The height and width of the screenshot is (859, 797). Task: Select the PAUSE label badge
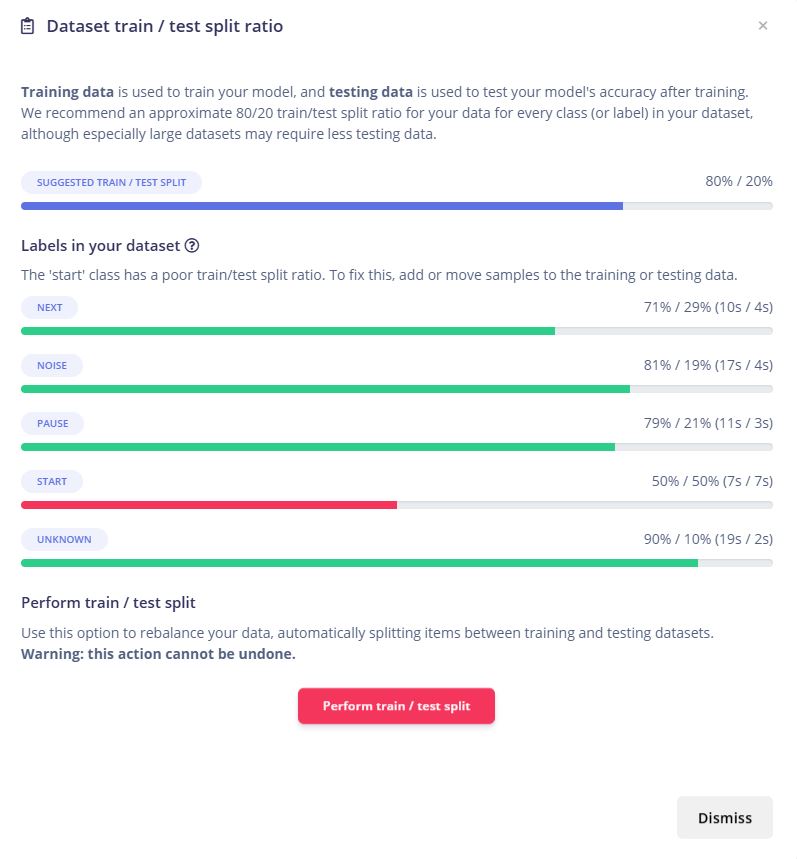[x=53, y=424]
